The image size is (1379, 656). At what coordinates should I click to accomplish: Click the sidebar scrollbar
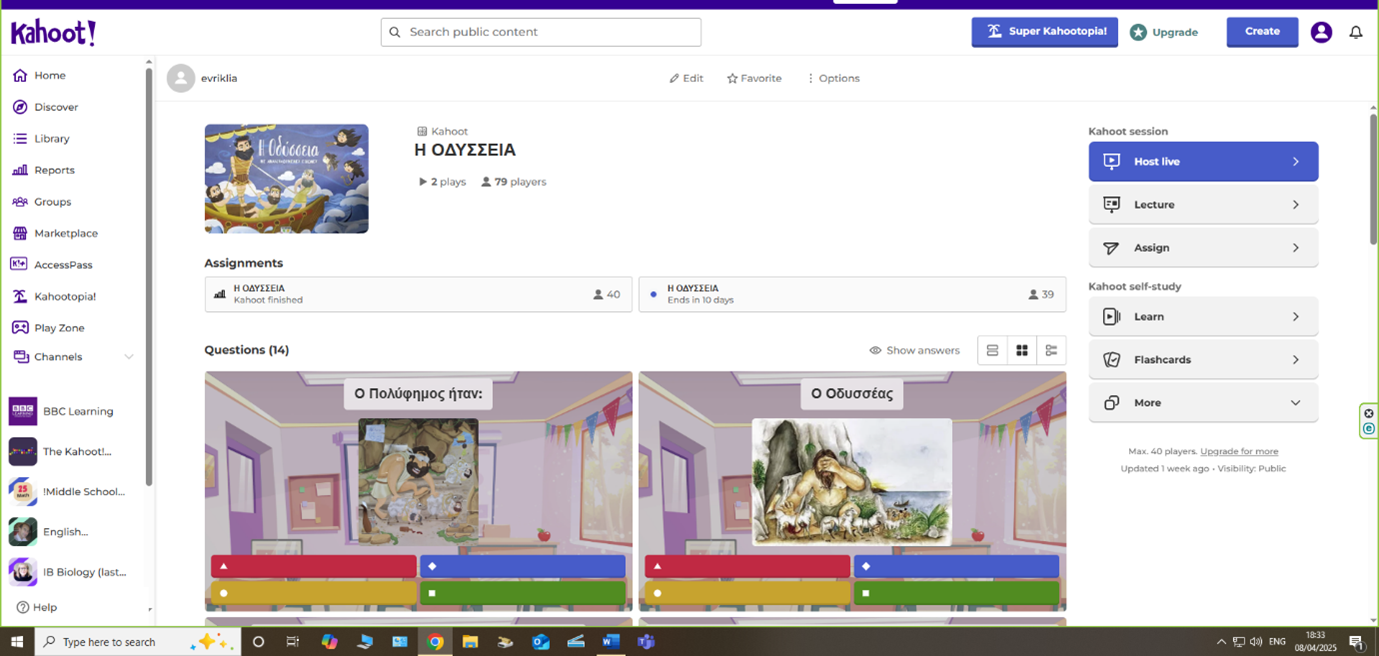pos(150,275)
